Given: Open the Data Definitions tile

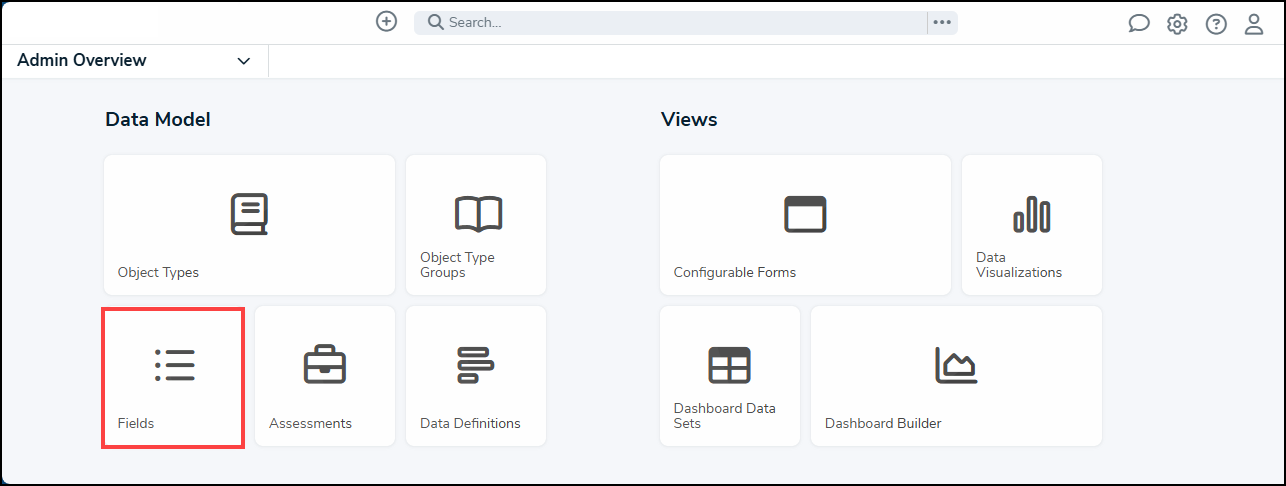Looking at the screenshot, I should (x=476, y=376).
